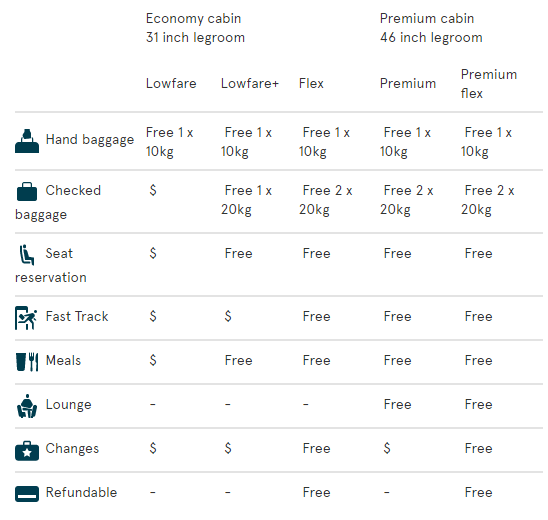Click the Hand baggage bag icon

[27, 141]
